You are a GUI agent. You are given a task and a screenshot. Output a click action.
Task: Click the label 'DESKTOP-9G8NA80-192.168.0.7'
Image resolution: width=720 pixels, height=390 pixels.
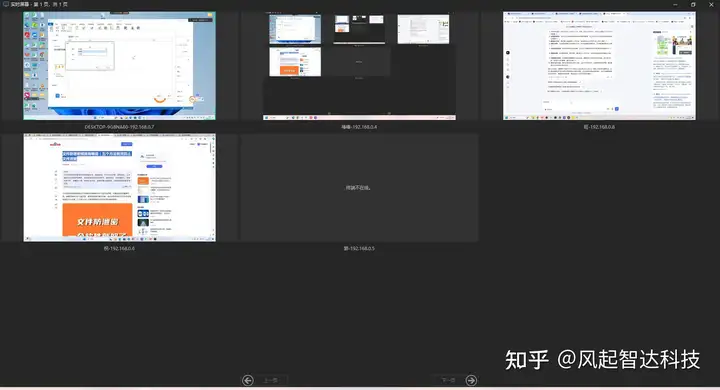[119, 127]
